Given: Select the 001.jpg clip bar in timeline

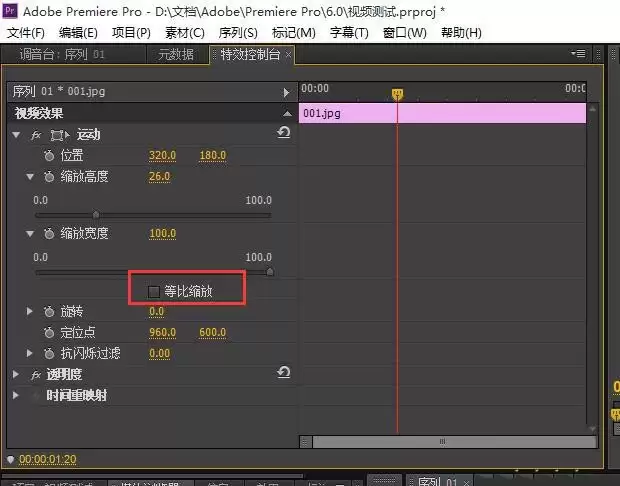Looking at the screenshot, I should point(442,113).
